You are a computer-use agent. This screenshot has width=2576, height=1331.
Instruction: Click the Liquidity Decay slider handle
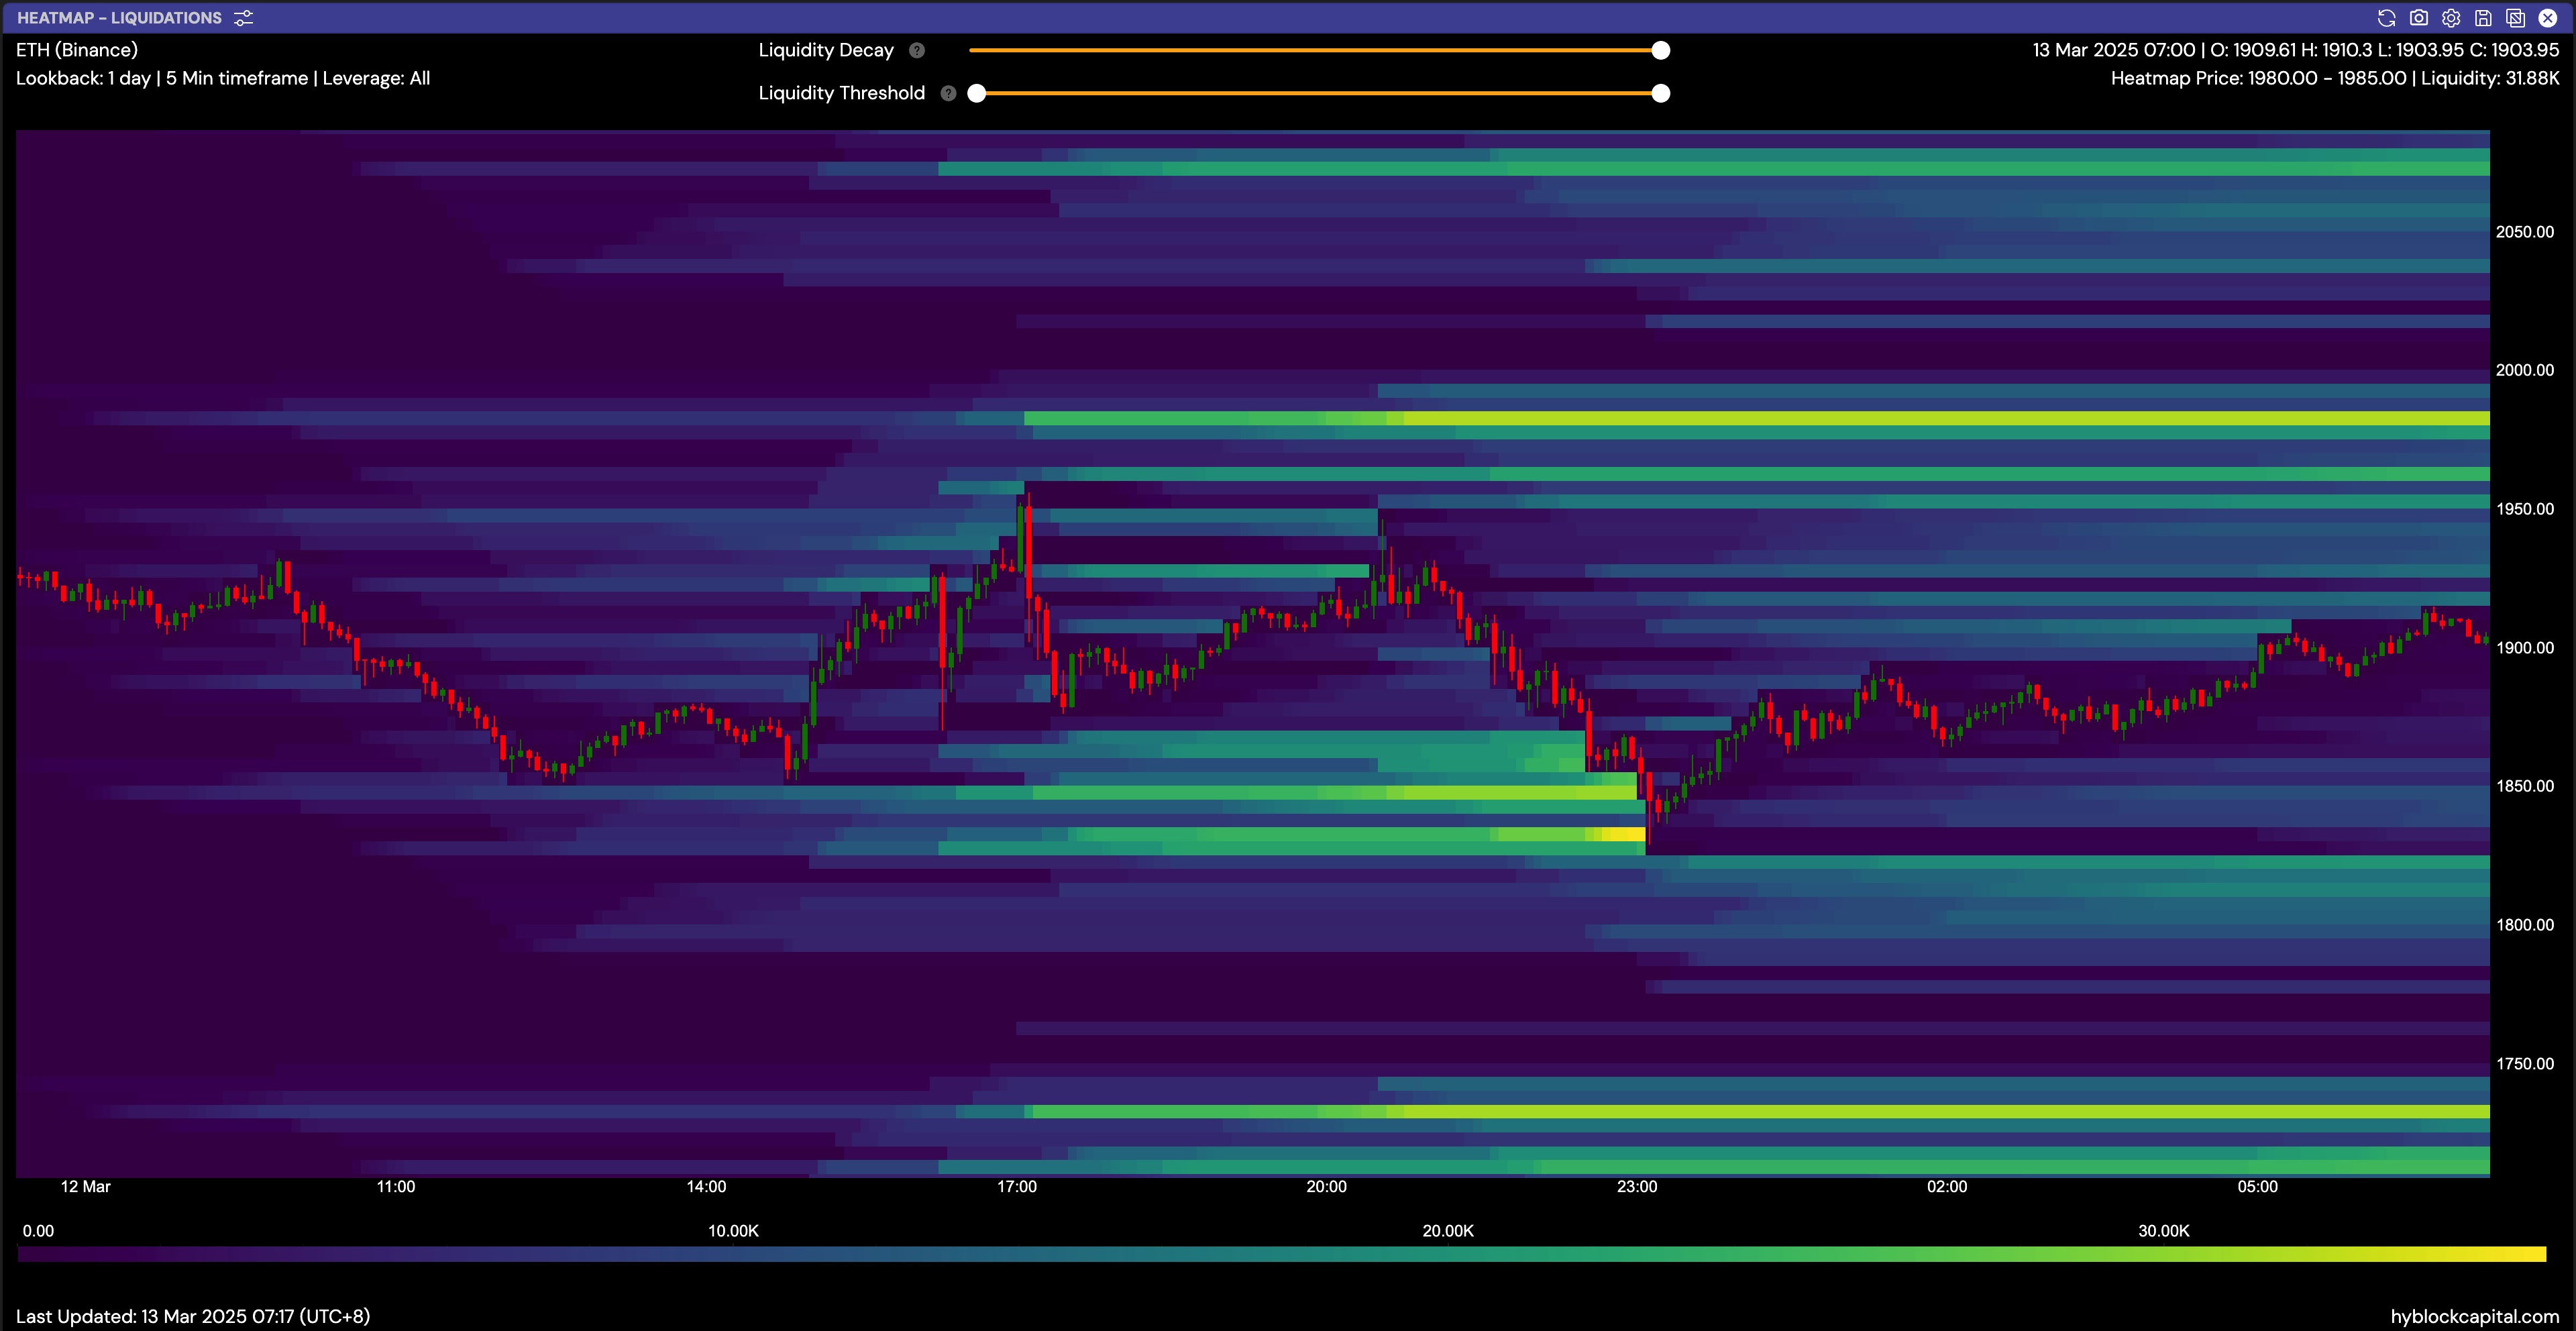coord(1660,50)
